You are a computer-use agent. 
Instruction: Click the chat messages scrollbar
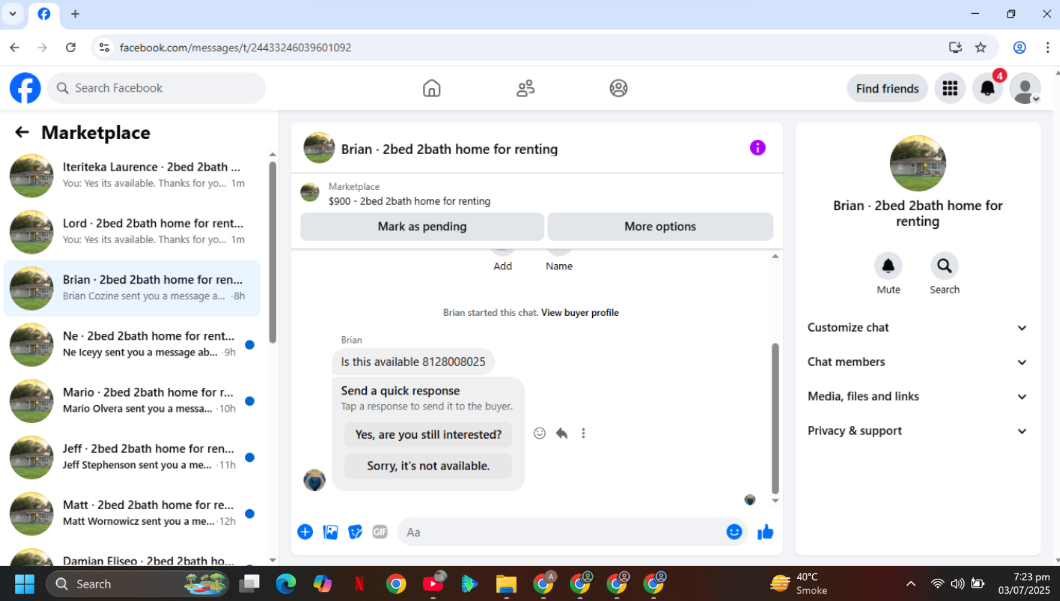[x=775, y=419]
